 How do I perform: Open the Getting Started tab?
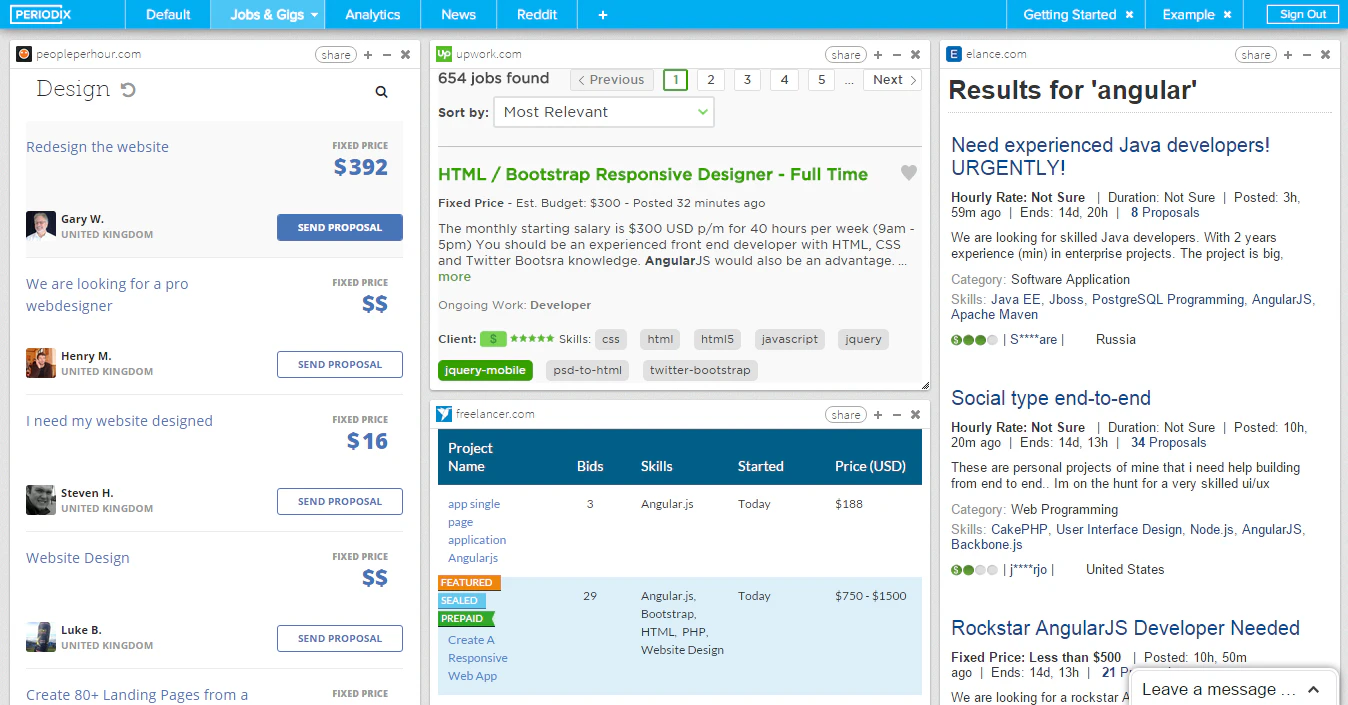1069,14
